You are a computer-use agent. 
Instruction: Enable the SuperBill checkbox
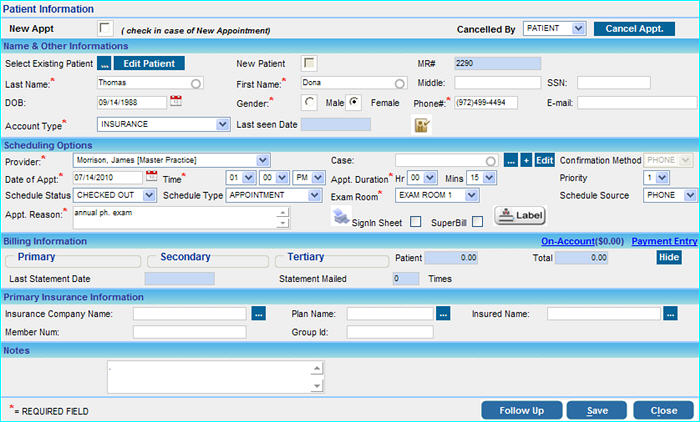(477, 221)
